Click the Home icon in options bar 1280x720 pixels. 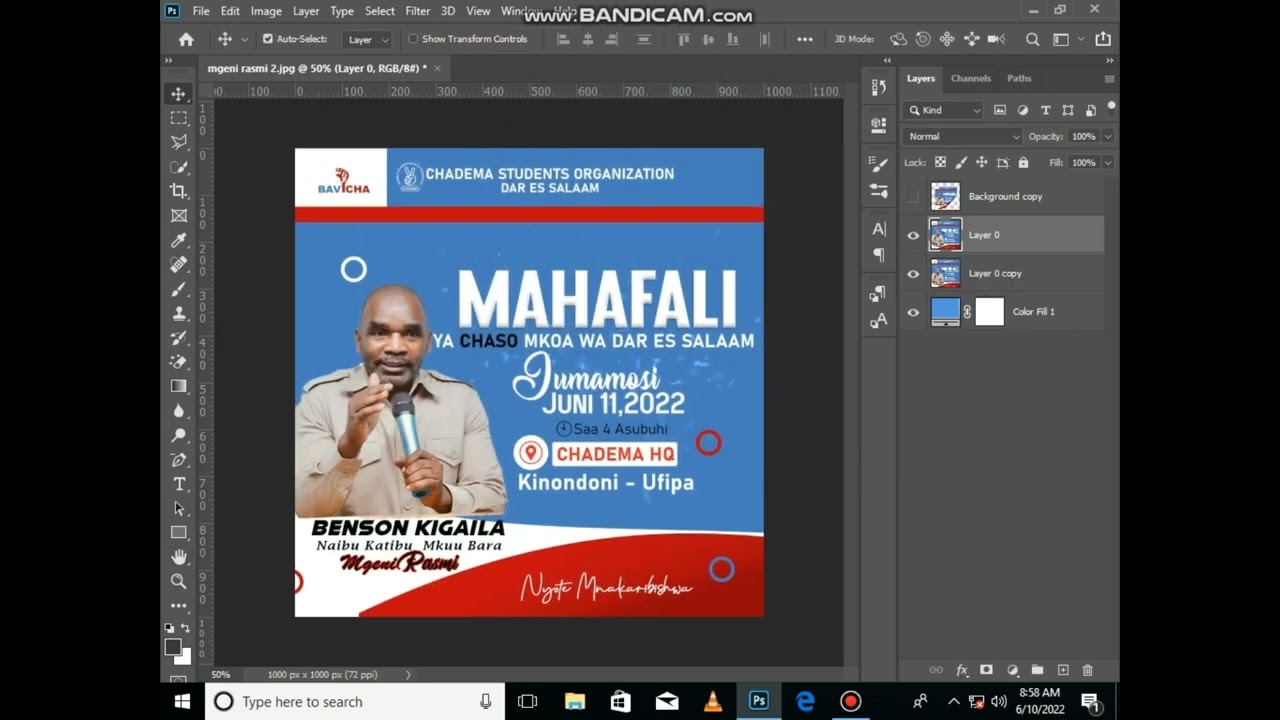[x=186, y=39]
